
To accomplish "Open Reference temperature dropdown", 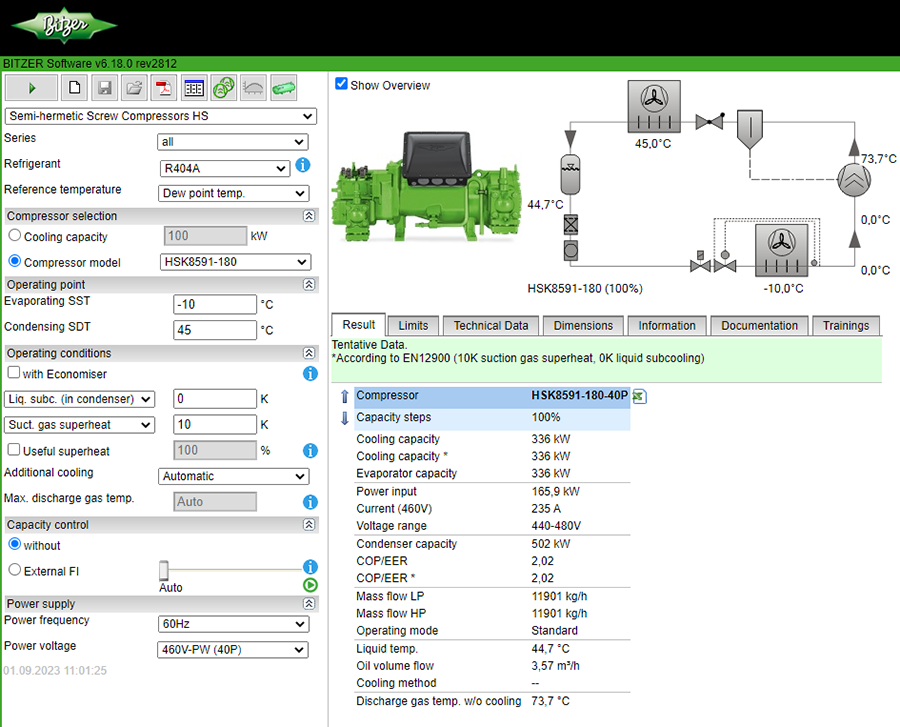I will pos(234,193).
